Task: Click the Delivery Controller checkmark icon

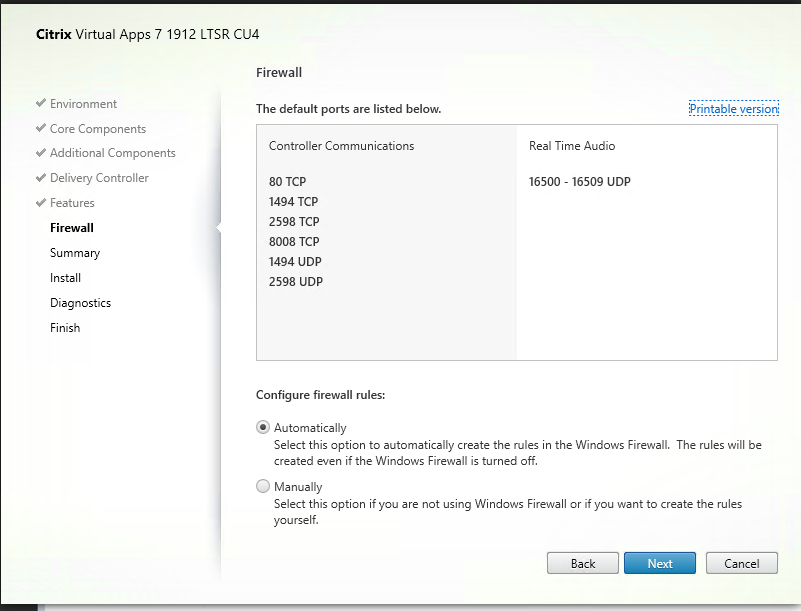Action: [41, 177]
